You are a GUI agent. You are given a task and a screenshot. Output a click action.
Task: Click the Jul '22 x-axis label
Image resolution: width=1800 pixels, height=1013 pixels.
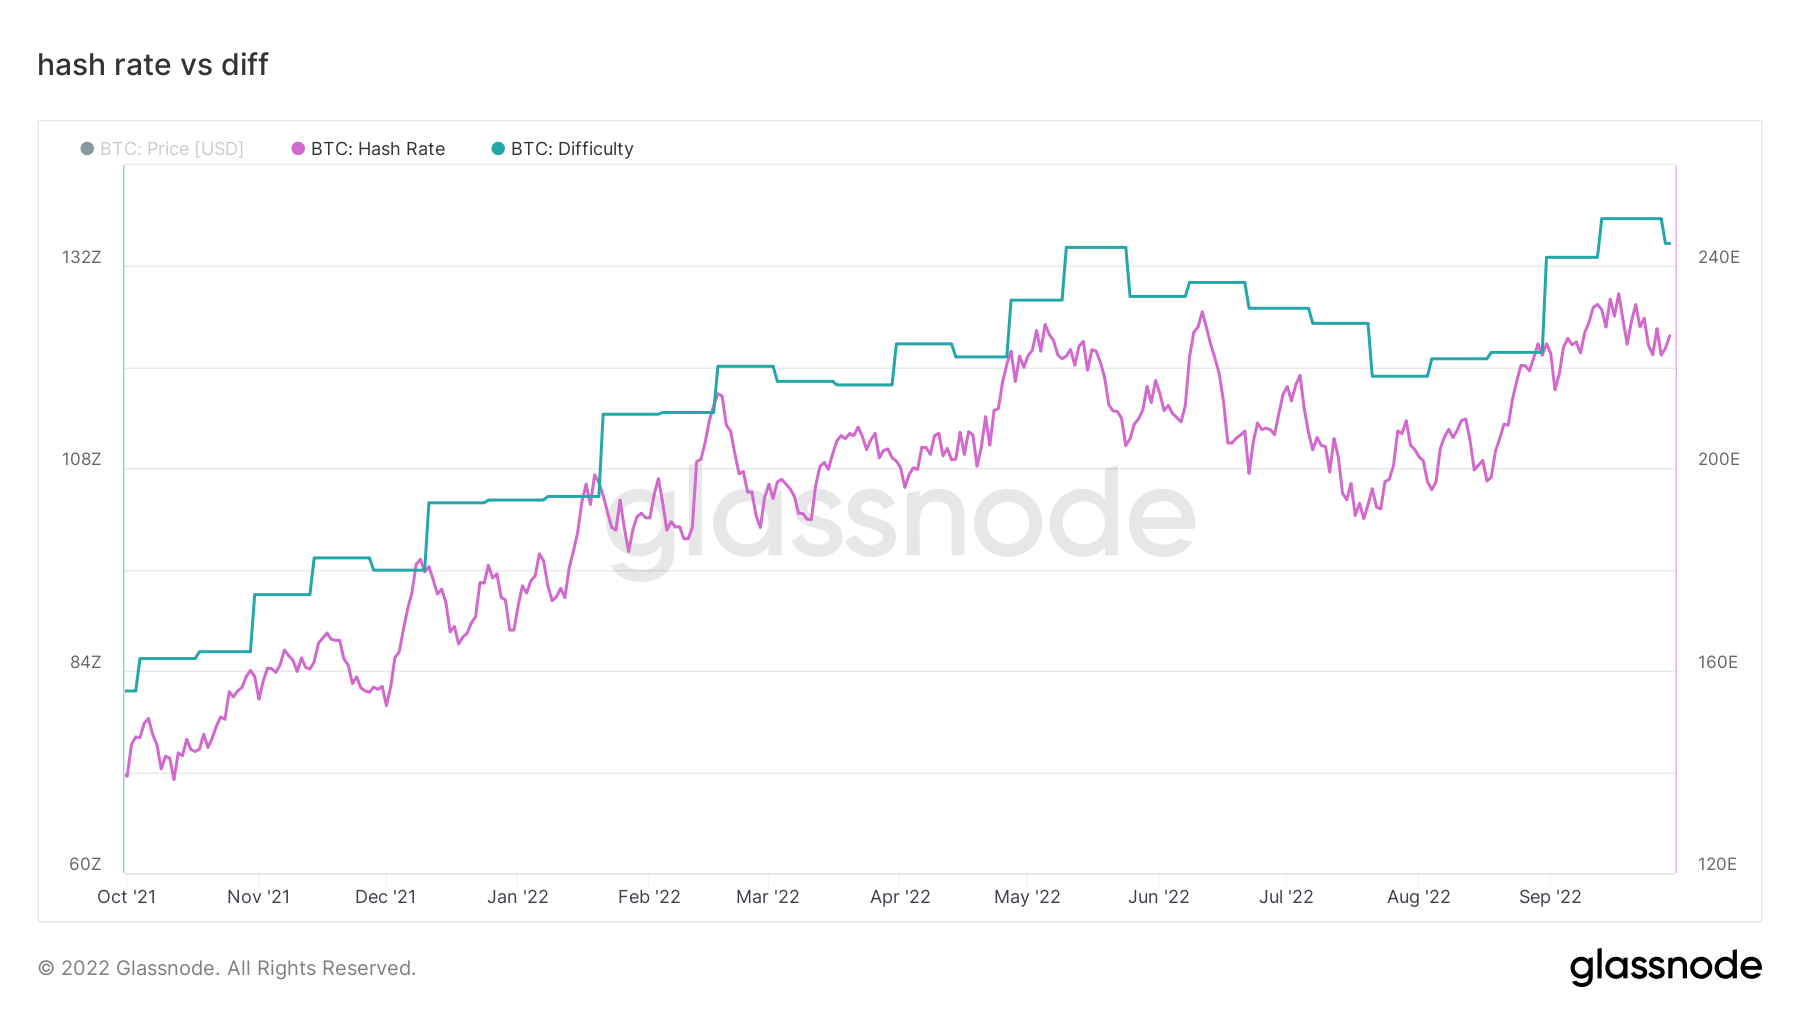[x=1286, y=897]
